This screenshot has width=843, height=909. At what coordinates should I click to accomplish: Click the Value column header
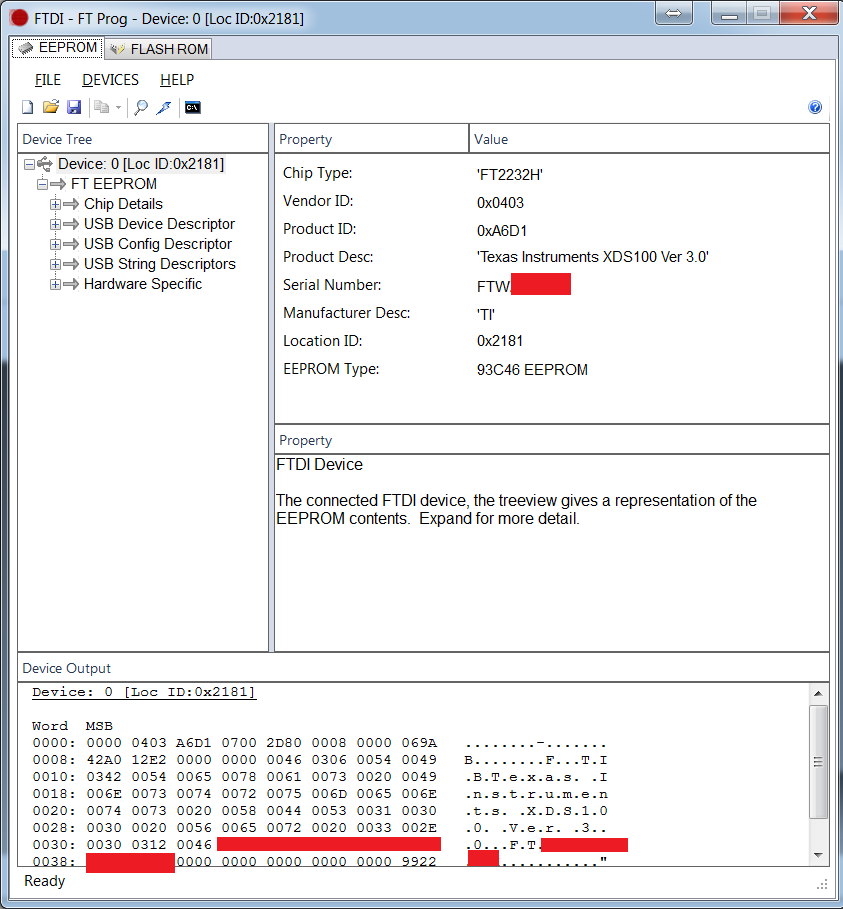[649, 139]
